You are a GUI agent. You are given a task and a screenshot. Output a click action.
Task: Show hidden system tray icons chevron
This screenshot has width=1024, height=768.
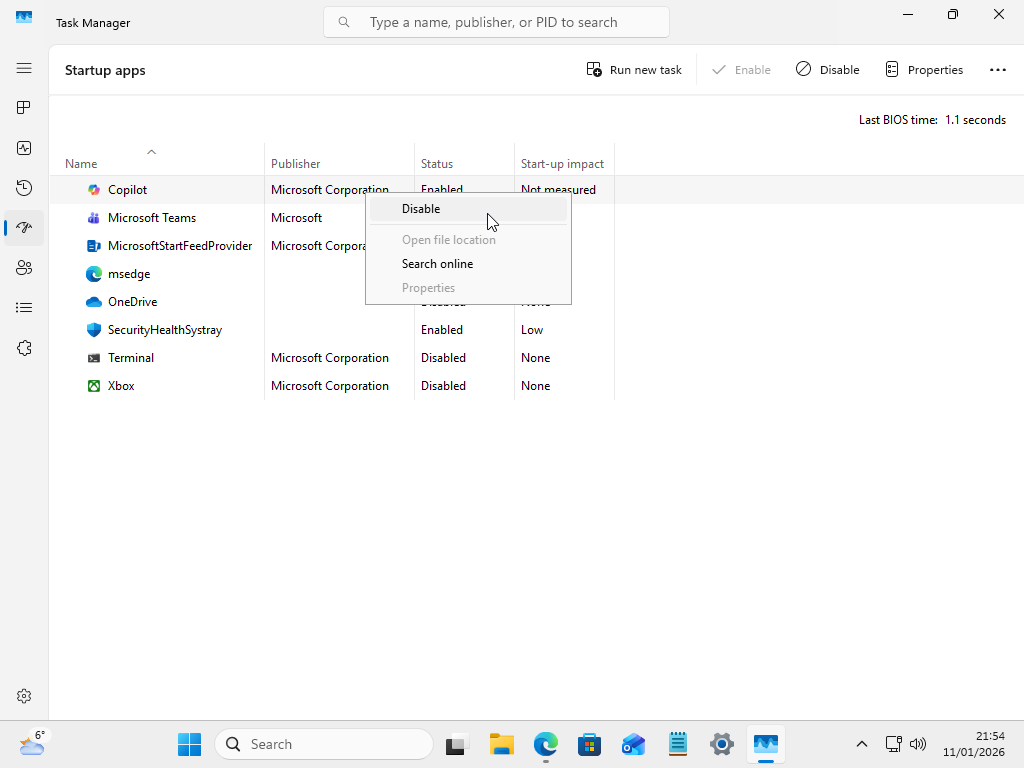pyautogui.click(x=861, y=744)
